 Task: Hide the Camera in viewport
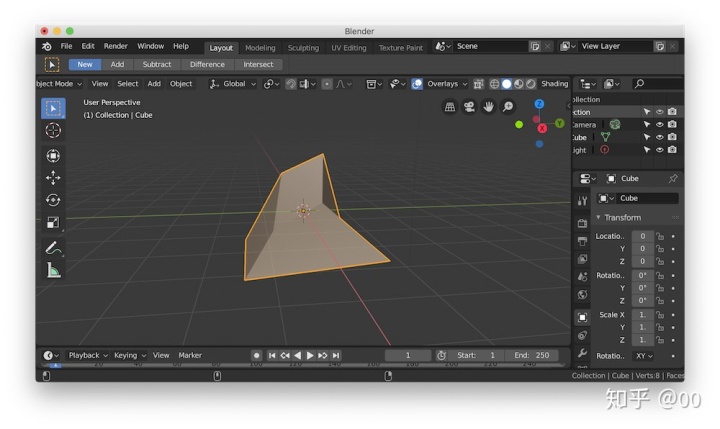click(659, 124)
